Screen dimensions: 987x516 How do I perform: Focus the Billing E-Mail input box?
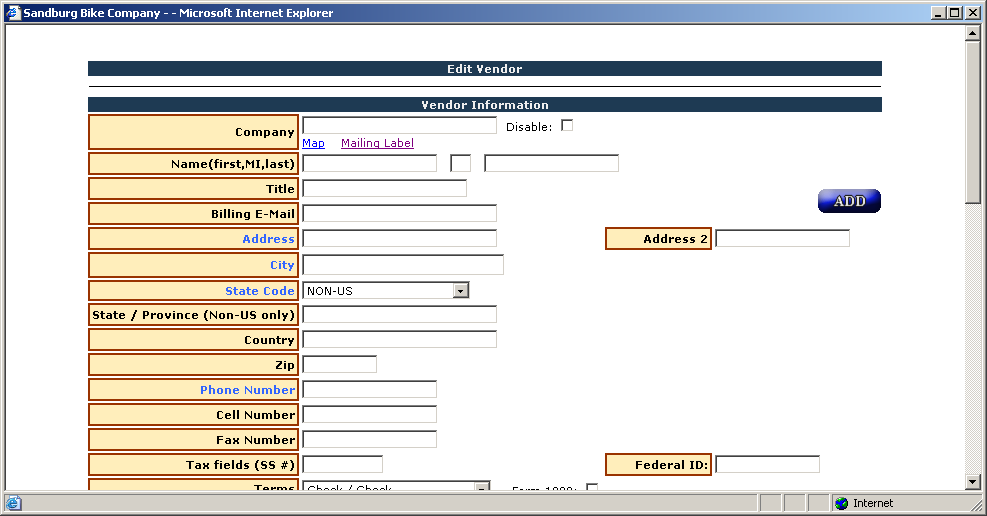399,213
